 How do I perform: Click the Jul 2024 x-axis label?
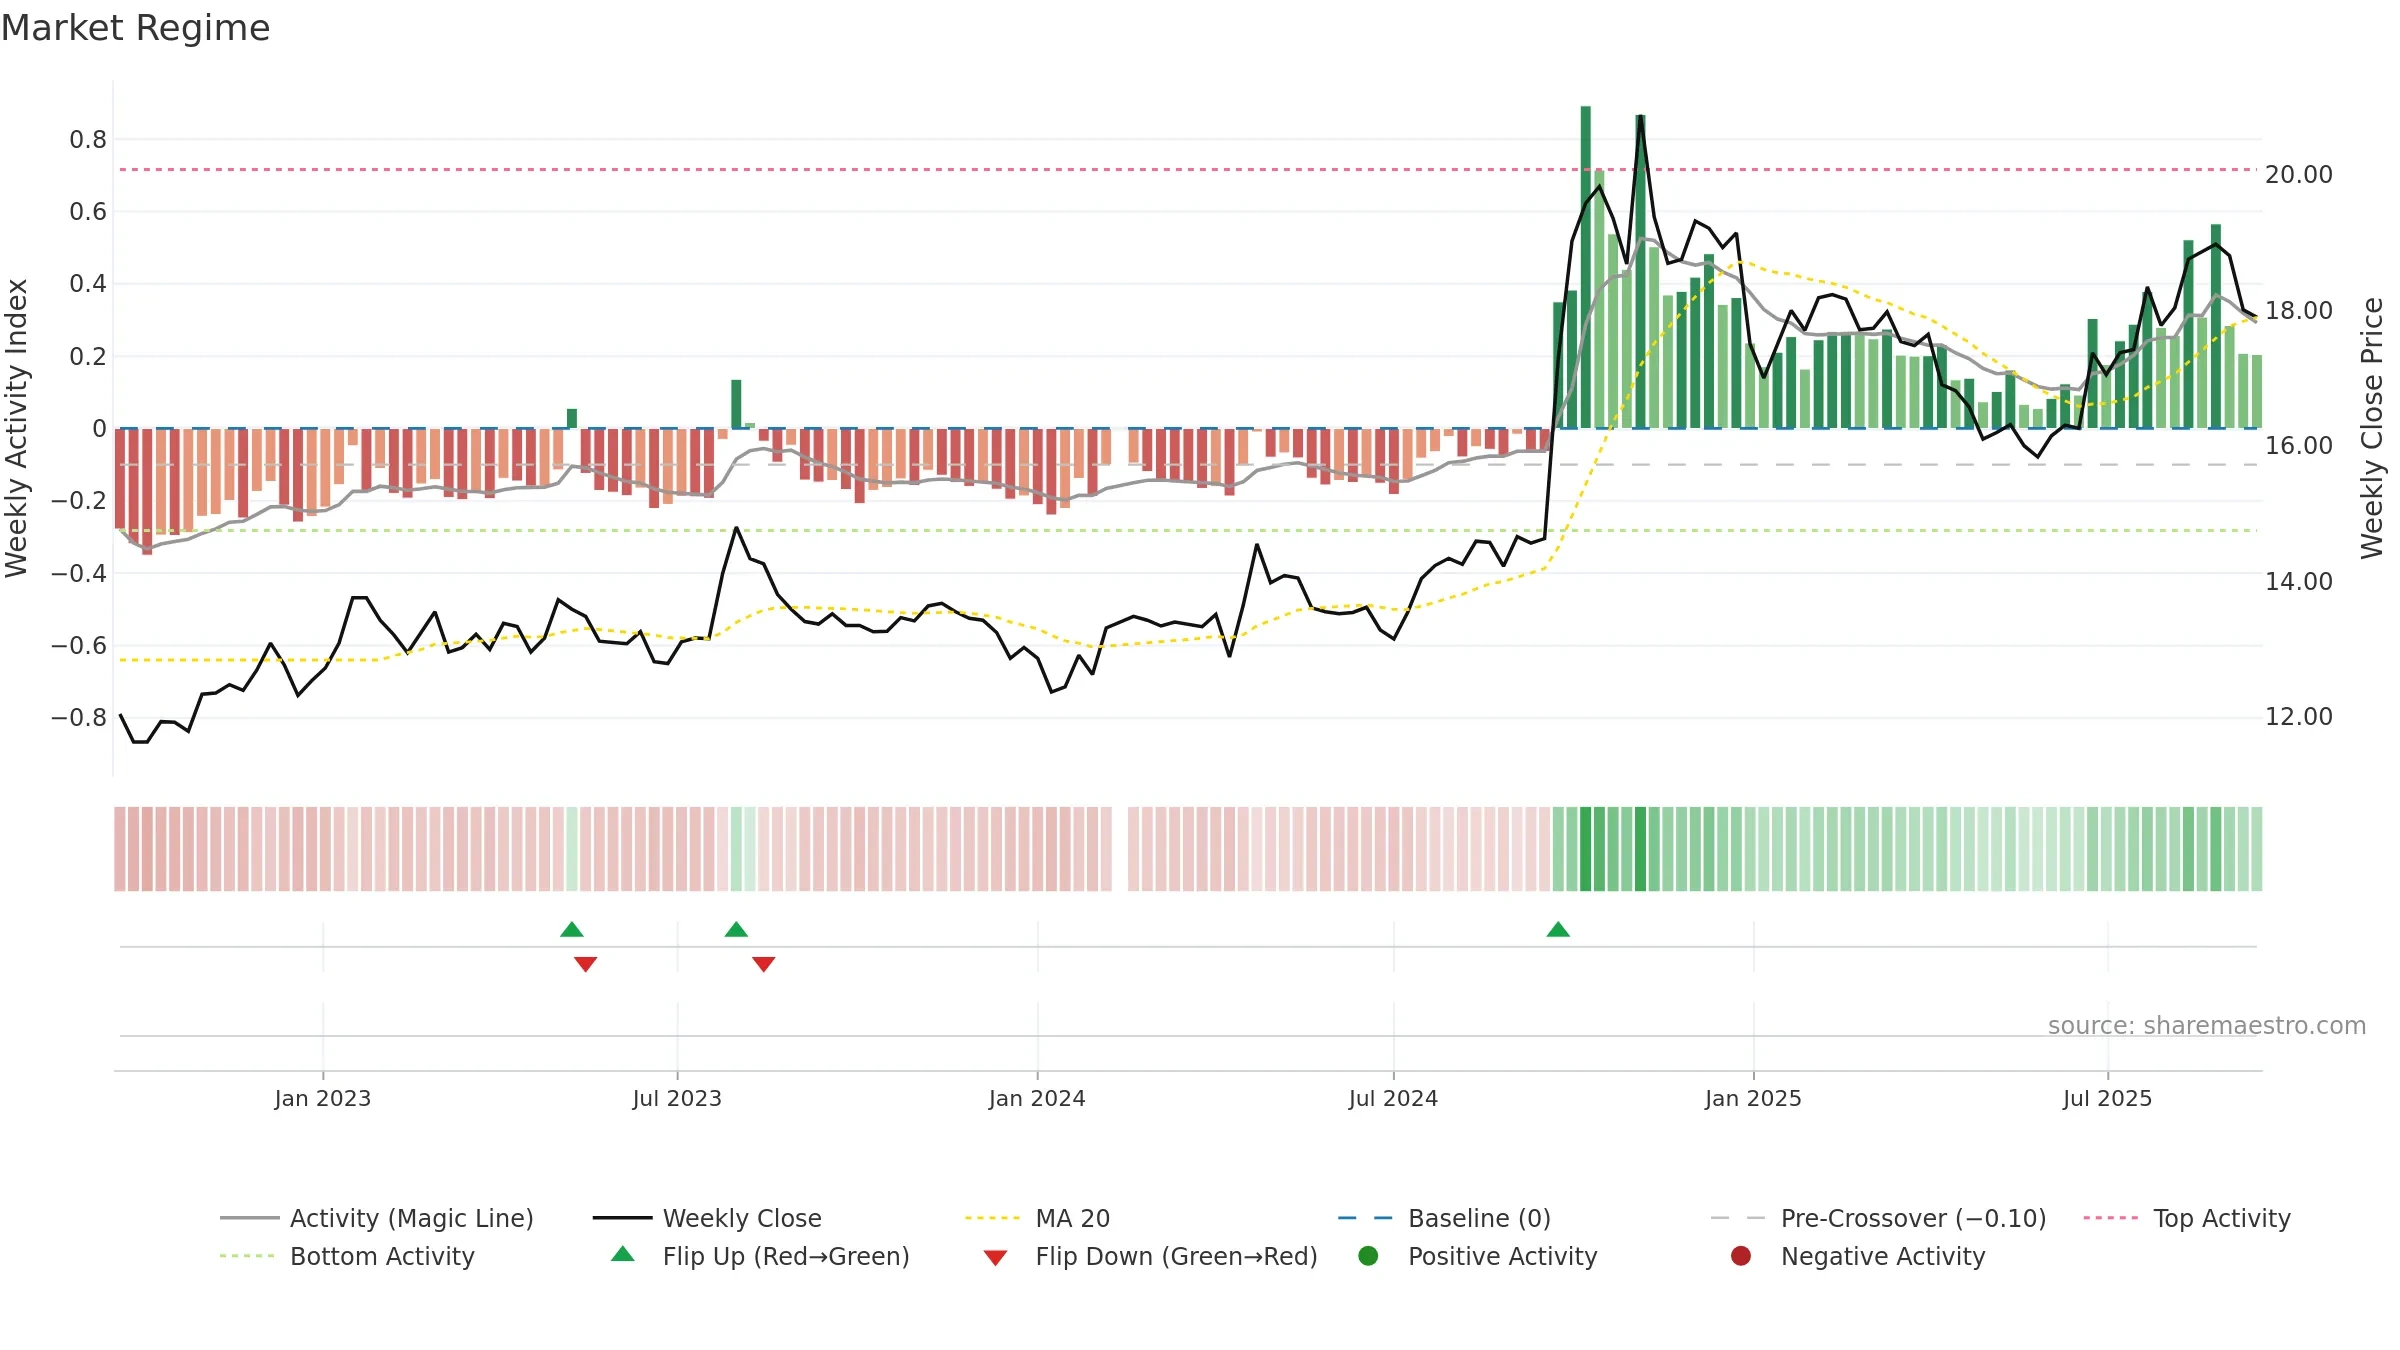coord(1393,1099)
